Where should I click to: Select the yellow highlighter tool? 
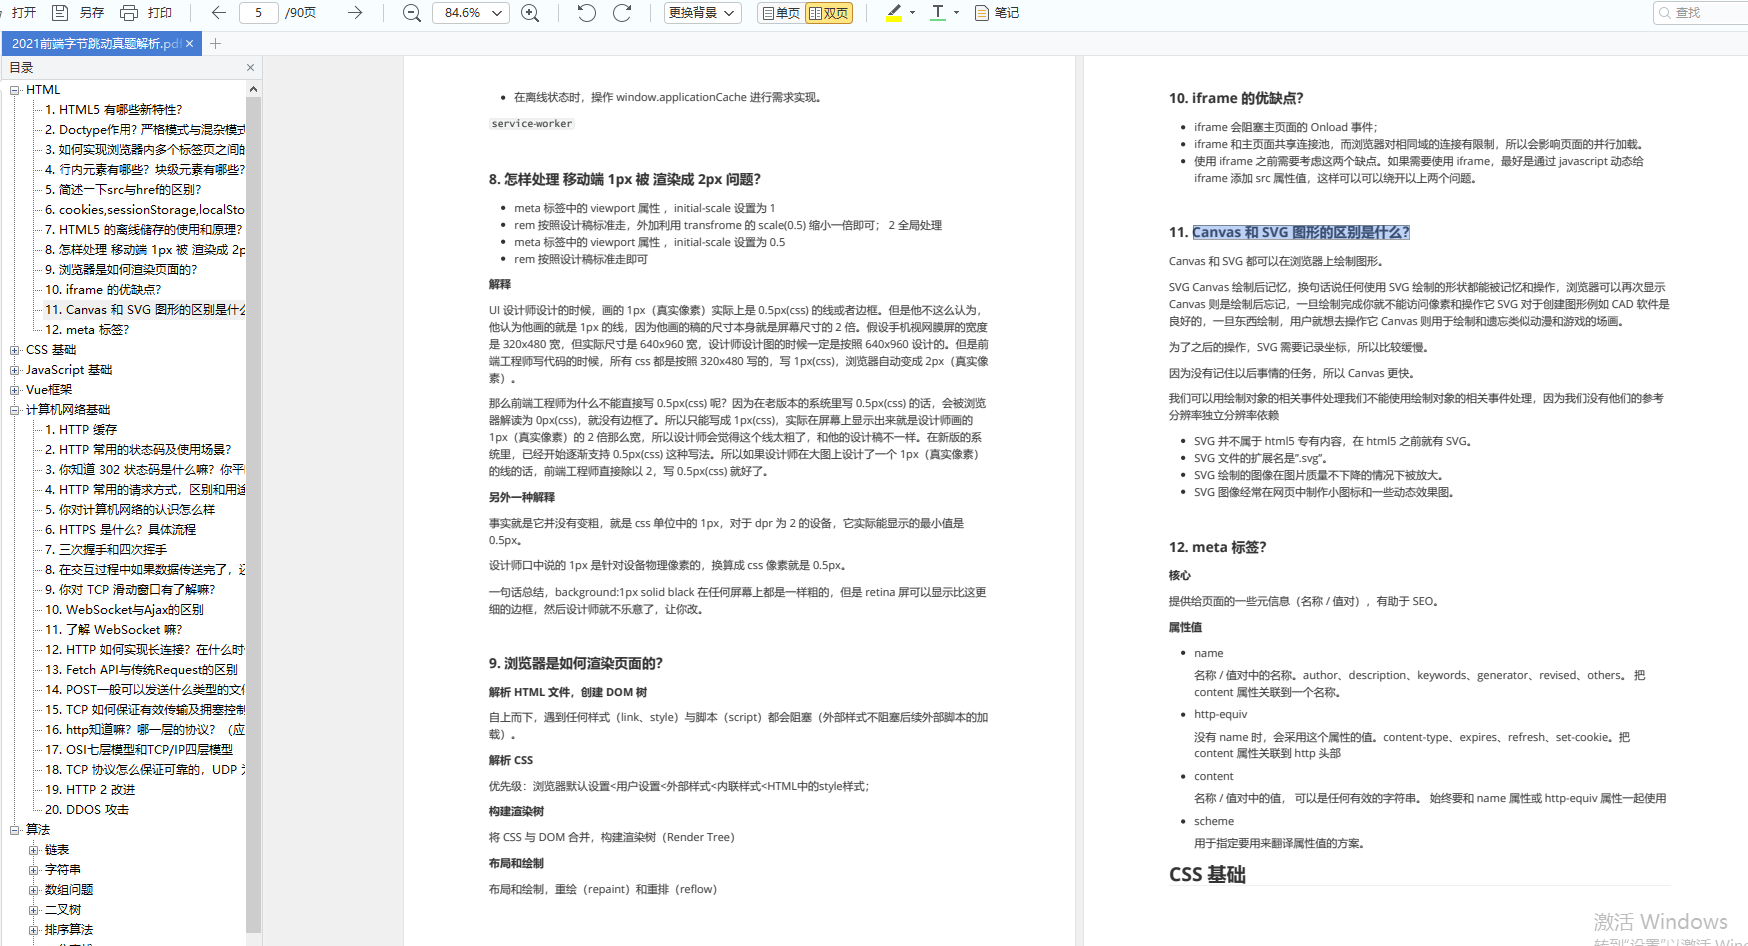click(894, 13)
